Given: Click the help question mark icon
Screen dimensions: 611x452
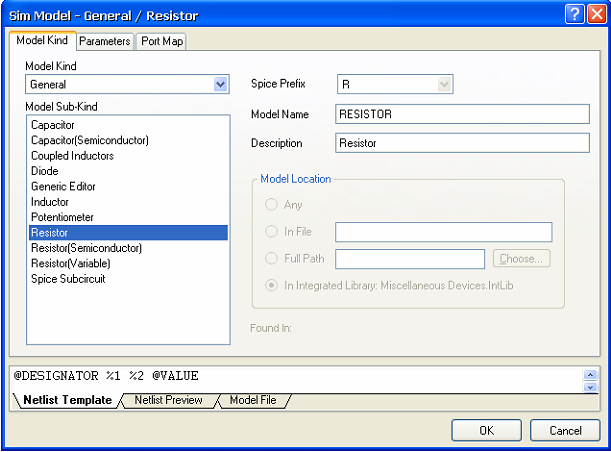Looking at the screenshot, I should [574, 15].
